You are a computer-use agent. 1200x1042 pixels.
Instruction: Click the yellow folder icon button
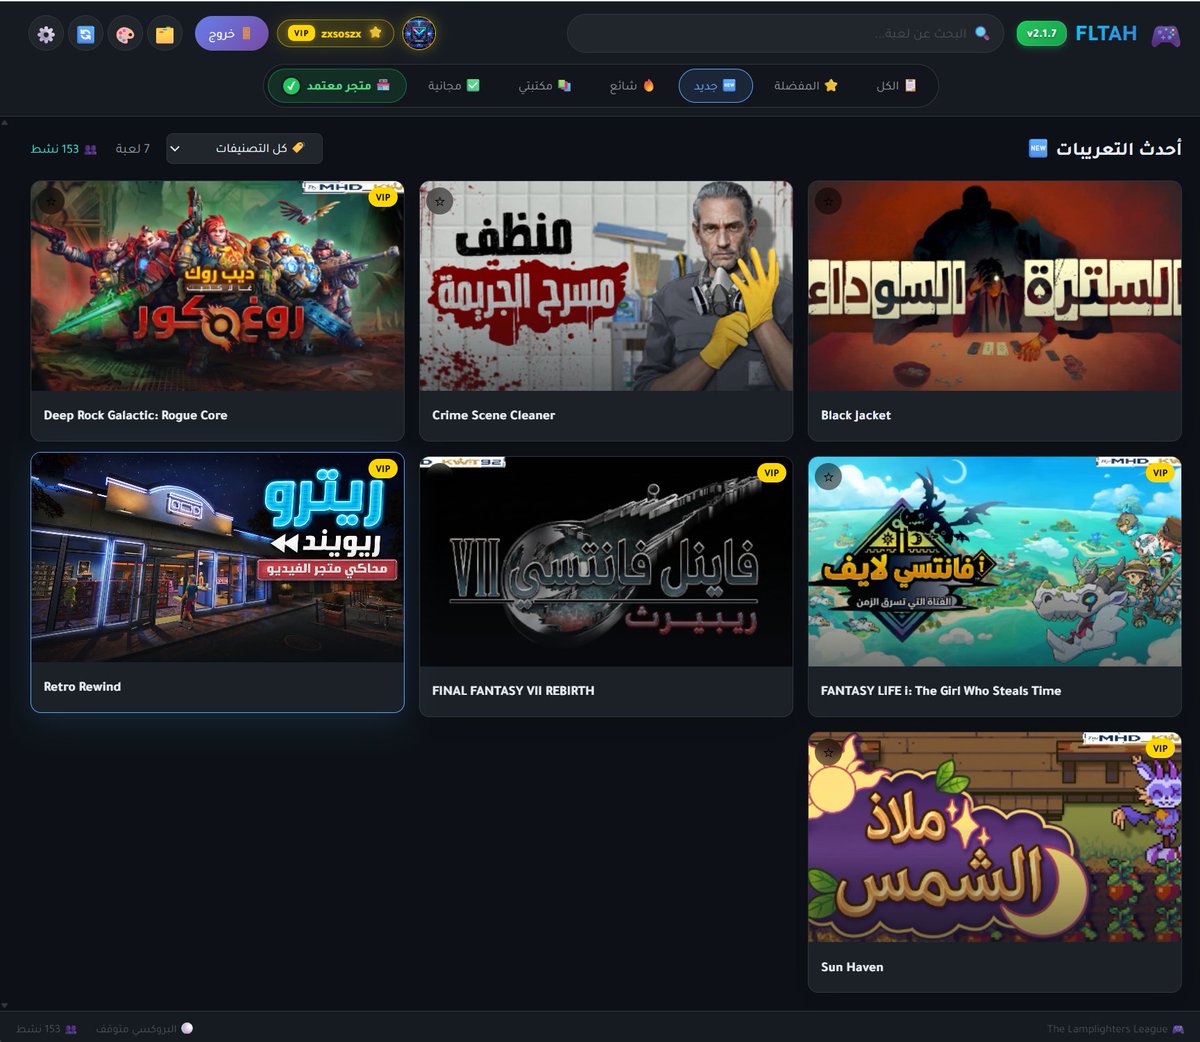pos(164,34)
